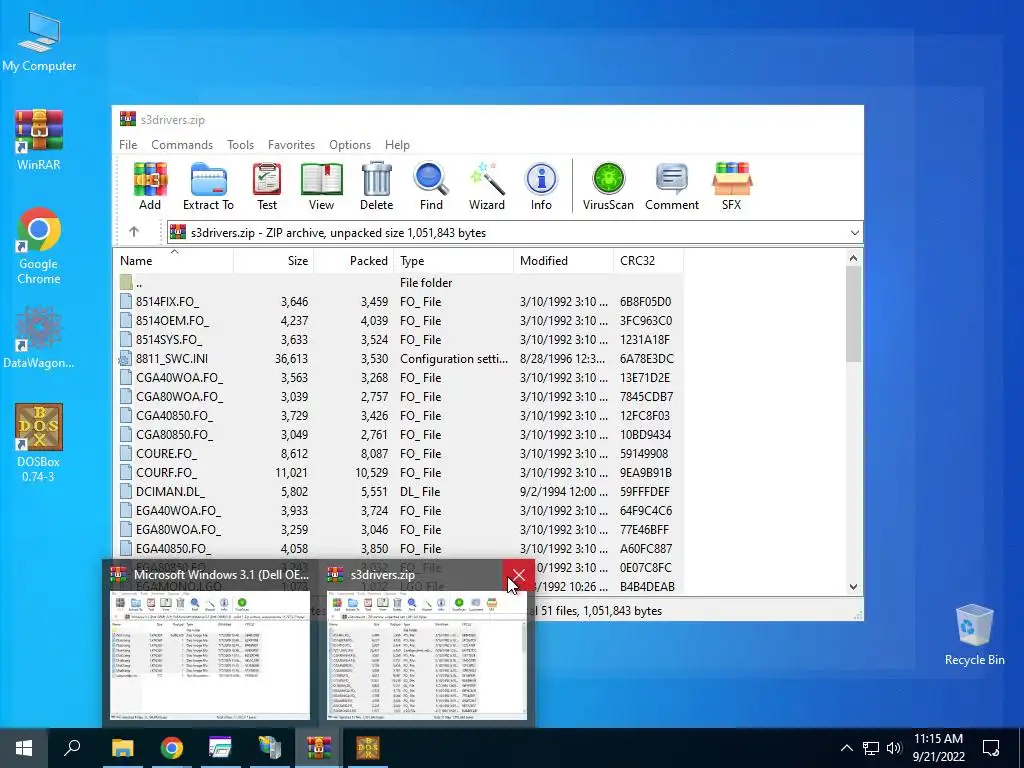The width and height of the screenshot is (1024, 768).
Task: Select the parent folder '..' row
Action: [x=398, y=283]
